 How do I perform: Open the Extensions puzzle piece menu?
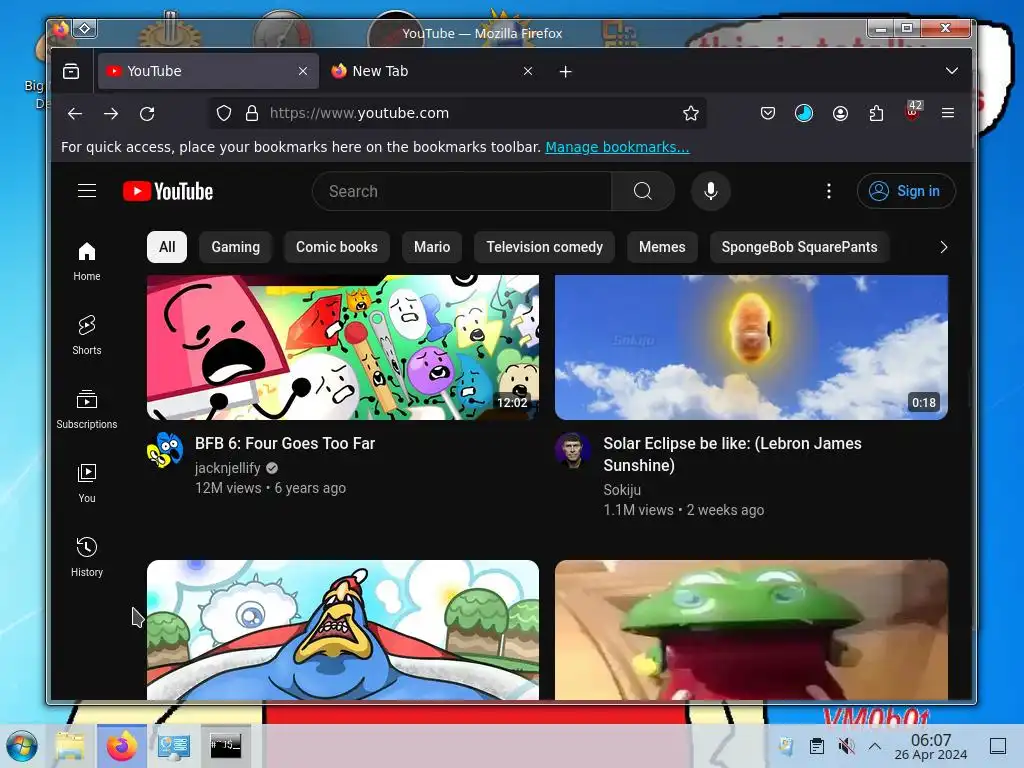(x=876, y=114)
